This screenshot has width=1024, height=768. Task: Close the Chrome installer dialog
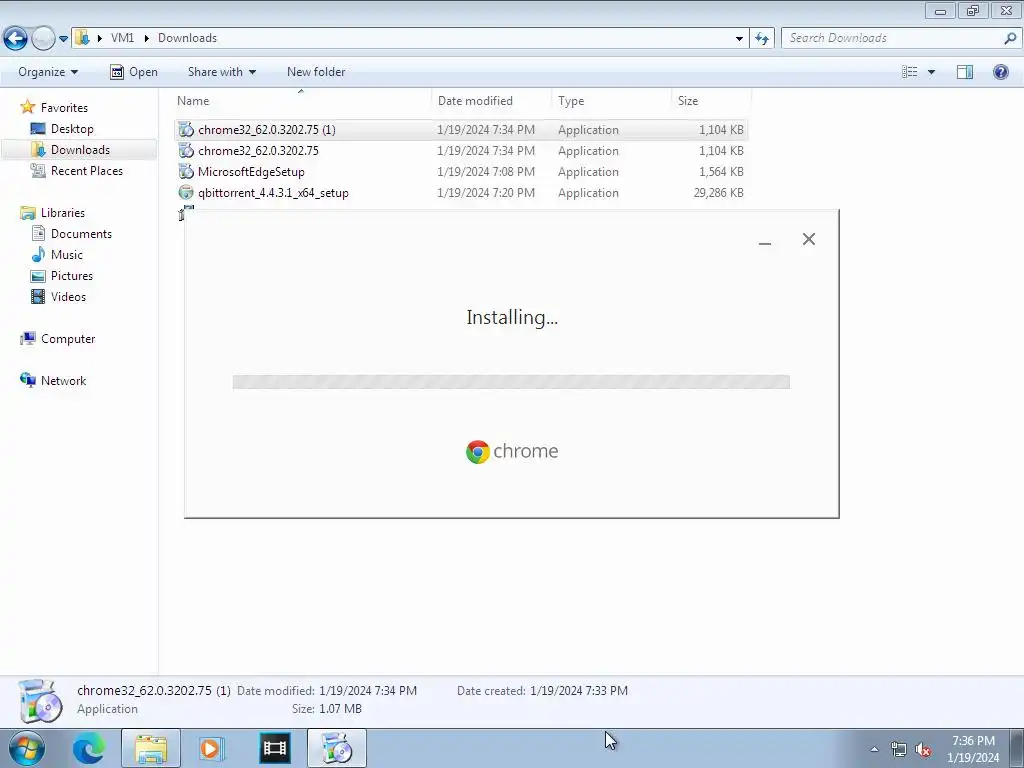coord(808,239)
